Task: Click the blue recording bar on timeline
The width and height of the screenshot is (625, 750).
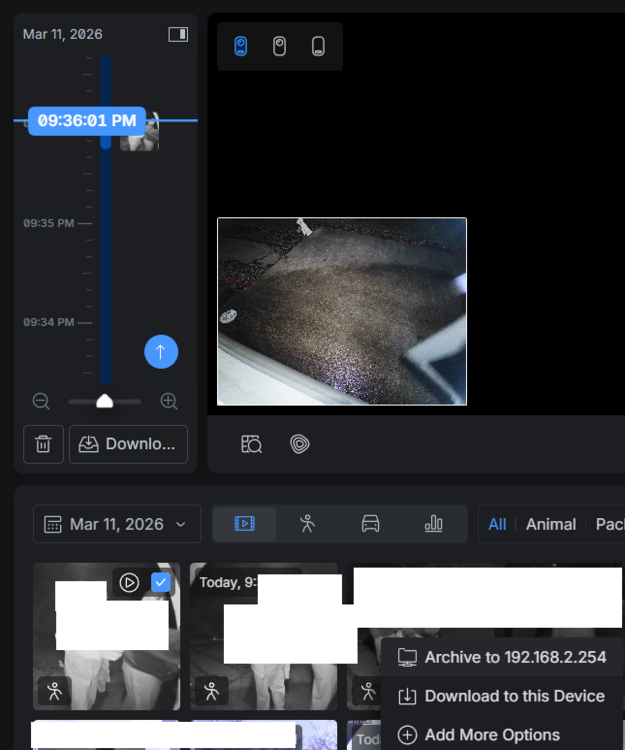Action: click(106, 220)
